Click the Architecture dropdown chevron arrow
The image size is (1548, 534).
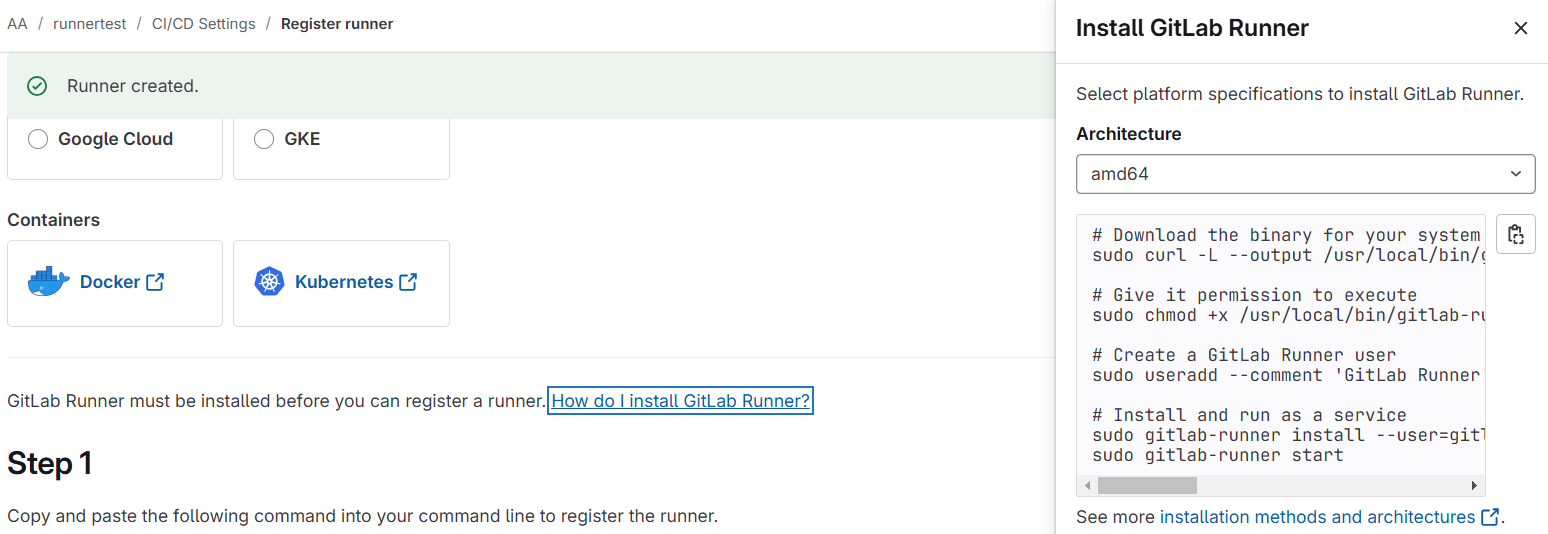(1515, 174)
